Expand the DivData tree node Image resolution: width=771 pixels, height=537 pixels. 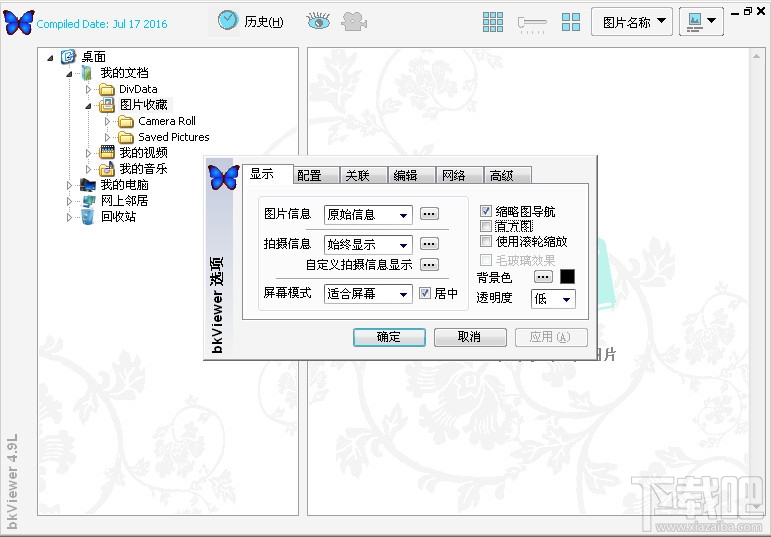click(x=88, y=90)
